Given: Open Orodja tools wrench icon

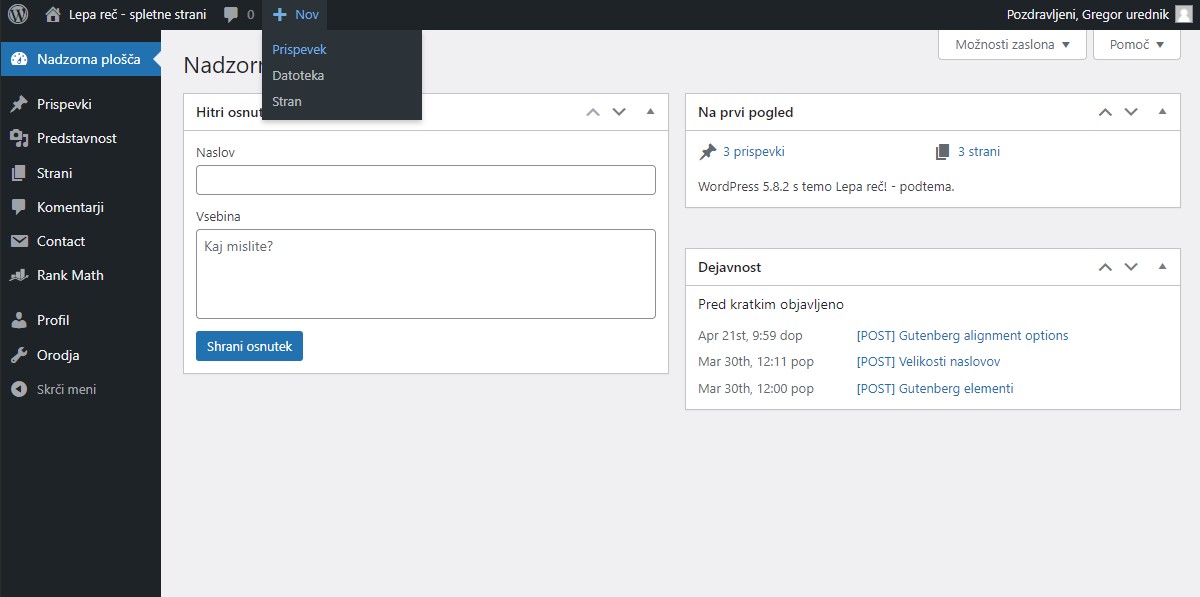Looking at the screenshot, I should point(18,355).
